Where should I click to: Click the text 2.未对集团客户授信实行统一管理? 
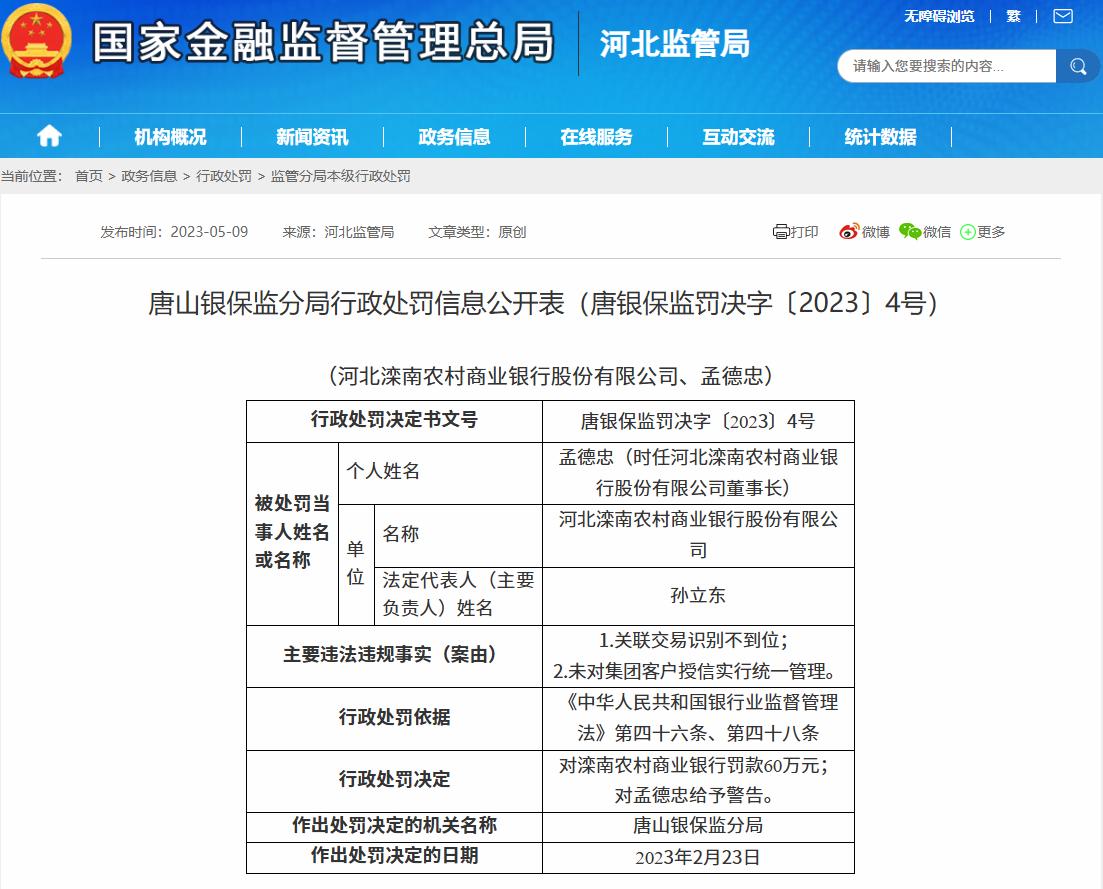tap(695, 672)
